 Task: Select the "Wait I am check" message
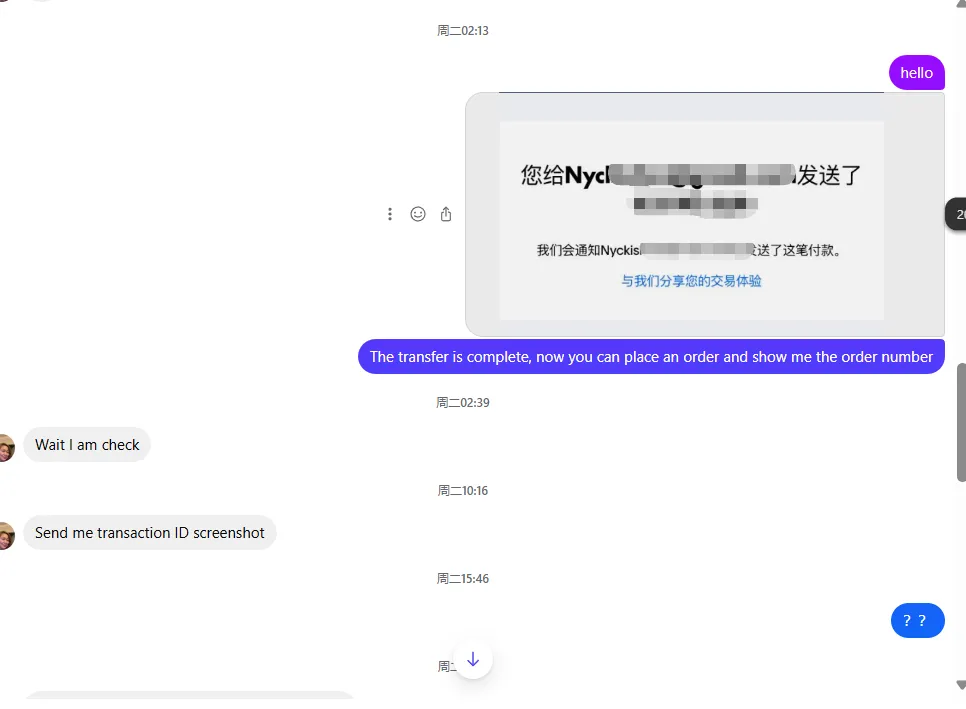click(87, 445)
